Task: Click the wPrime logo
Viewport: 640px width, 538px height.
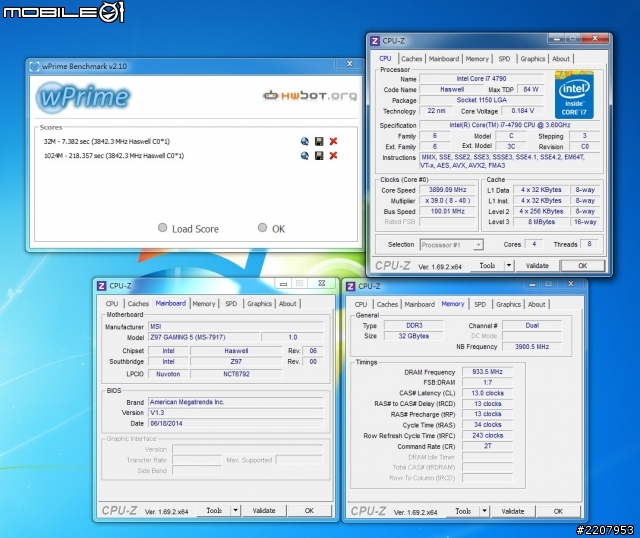Action: click(x=83, y=97)
